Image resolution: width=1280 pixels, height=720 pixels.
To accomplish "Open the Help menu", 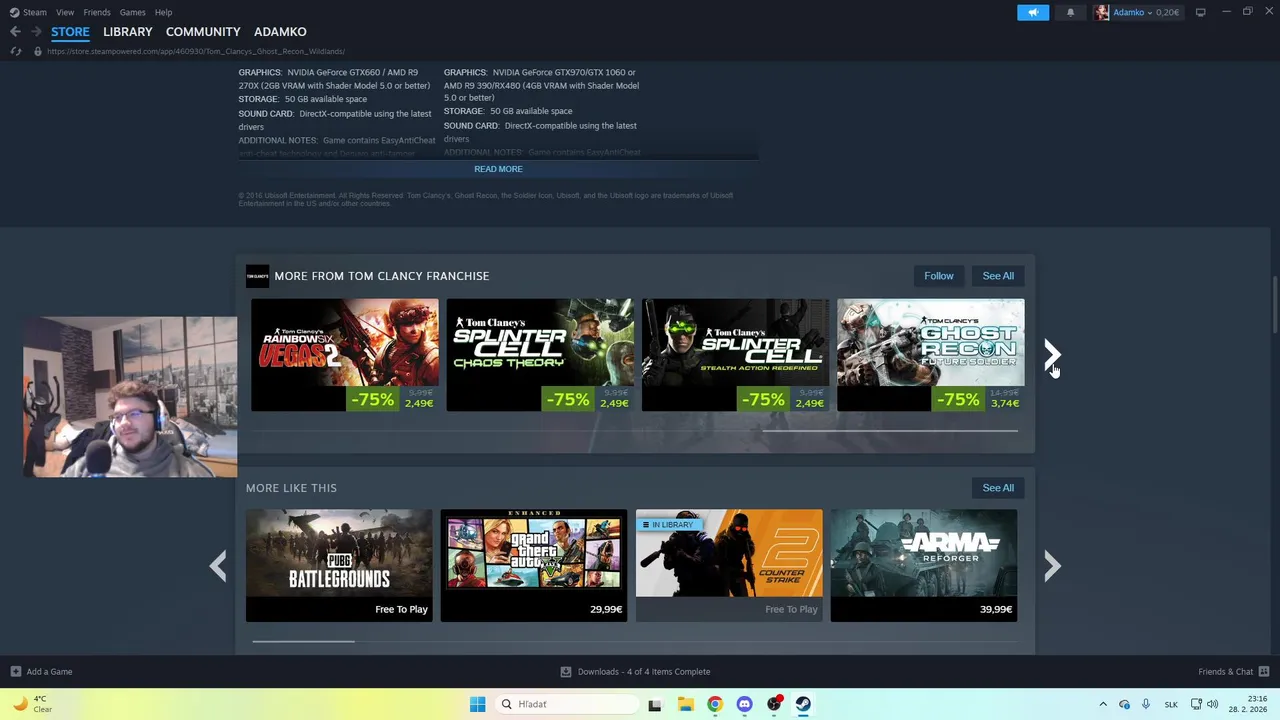I will pyautogui.click(x=163, y=12).
